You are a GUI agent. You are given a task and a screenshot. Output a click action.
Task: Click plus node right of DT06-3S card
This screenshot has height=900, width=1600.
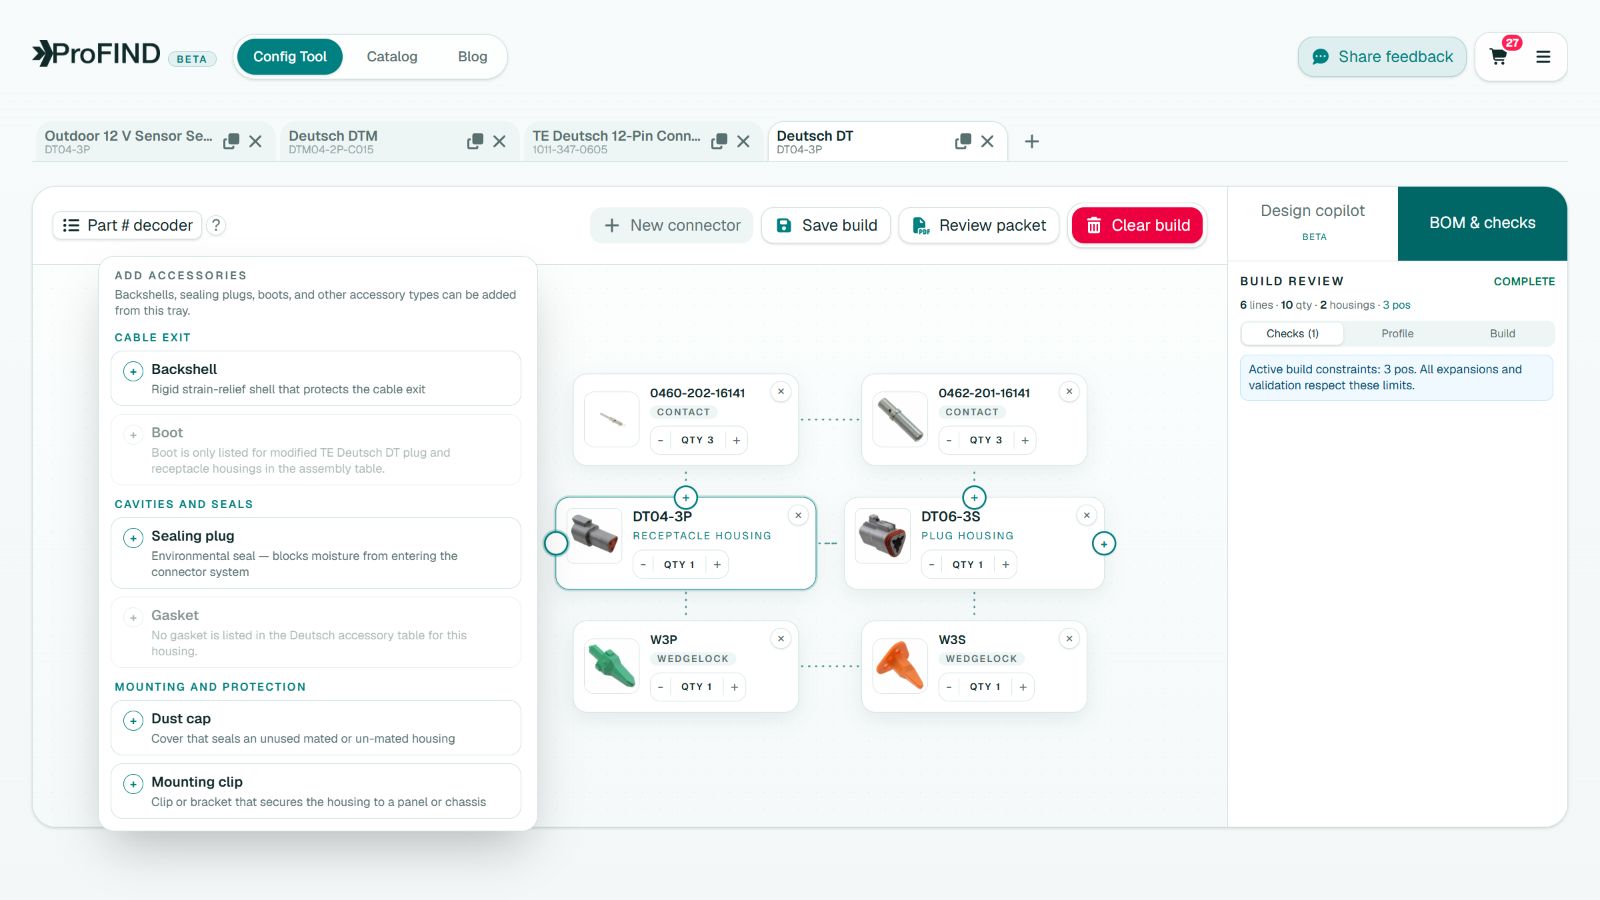(1104, 544)
